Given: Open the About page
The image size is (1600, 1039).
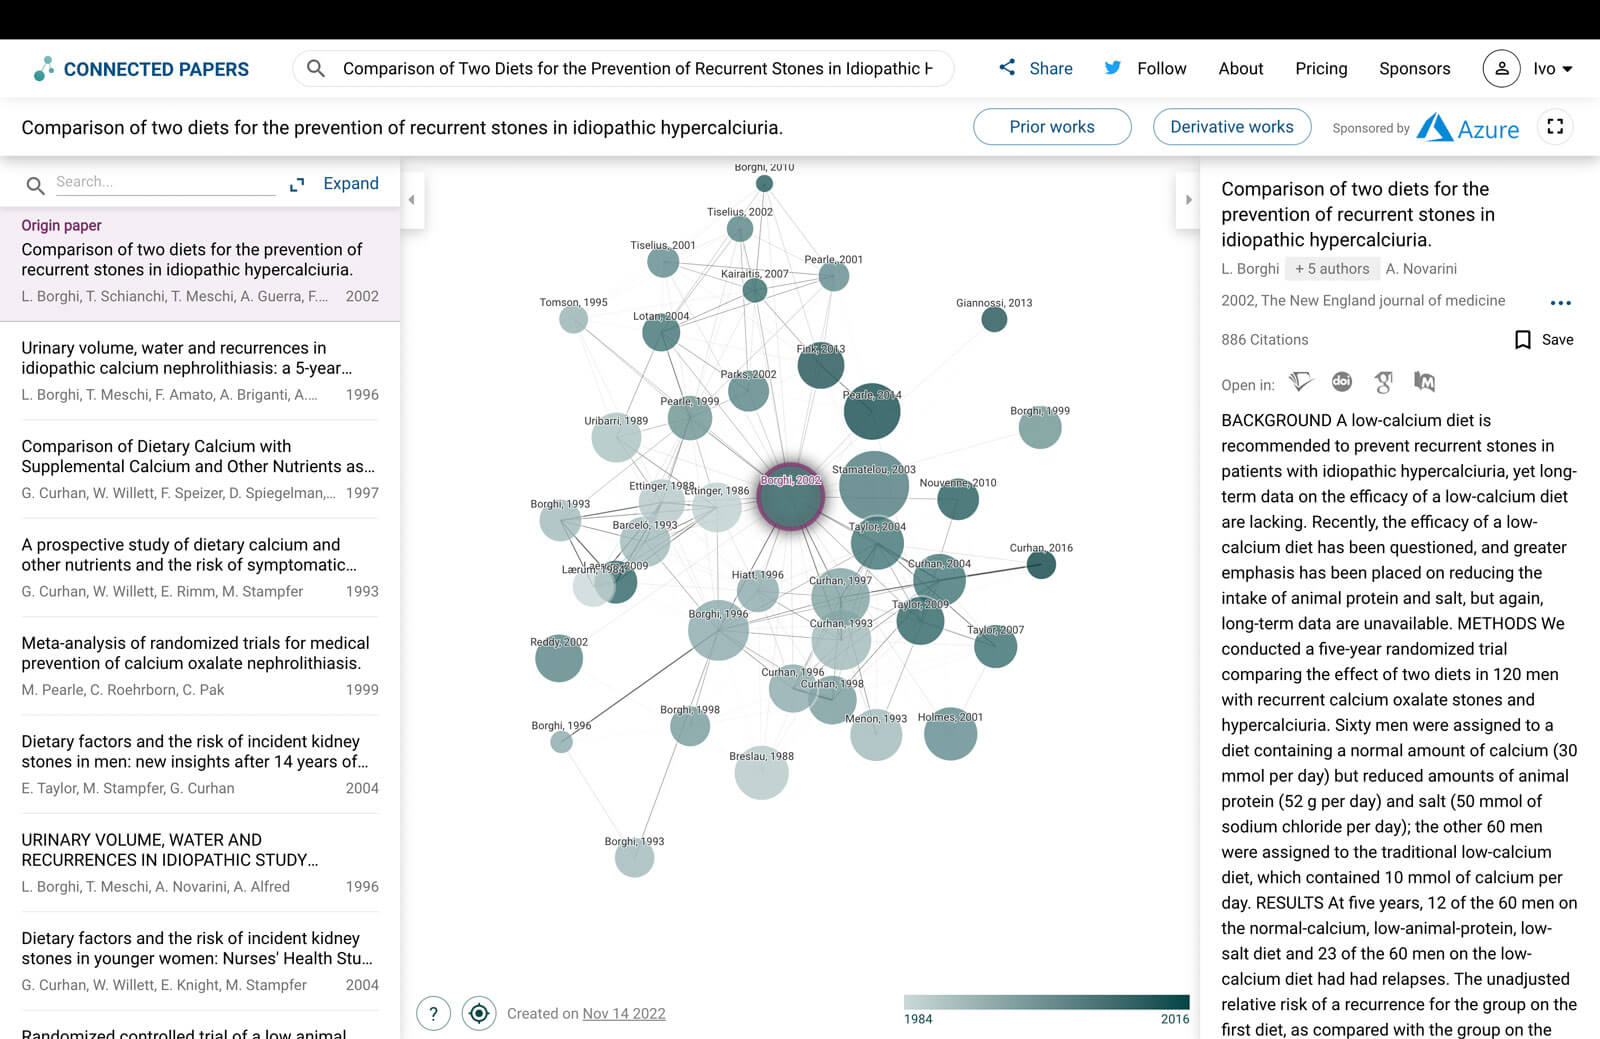Looking at the screenshot, I should click(1240, 69).
